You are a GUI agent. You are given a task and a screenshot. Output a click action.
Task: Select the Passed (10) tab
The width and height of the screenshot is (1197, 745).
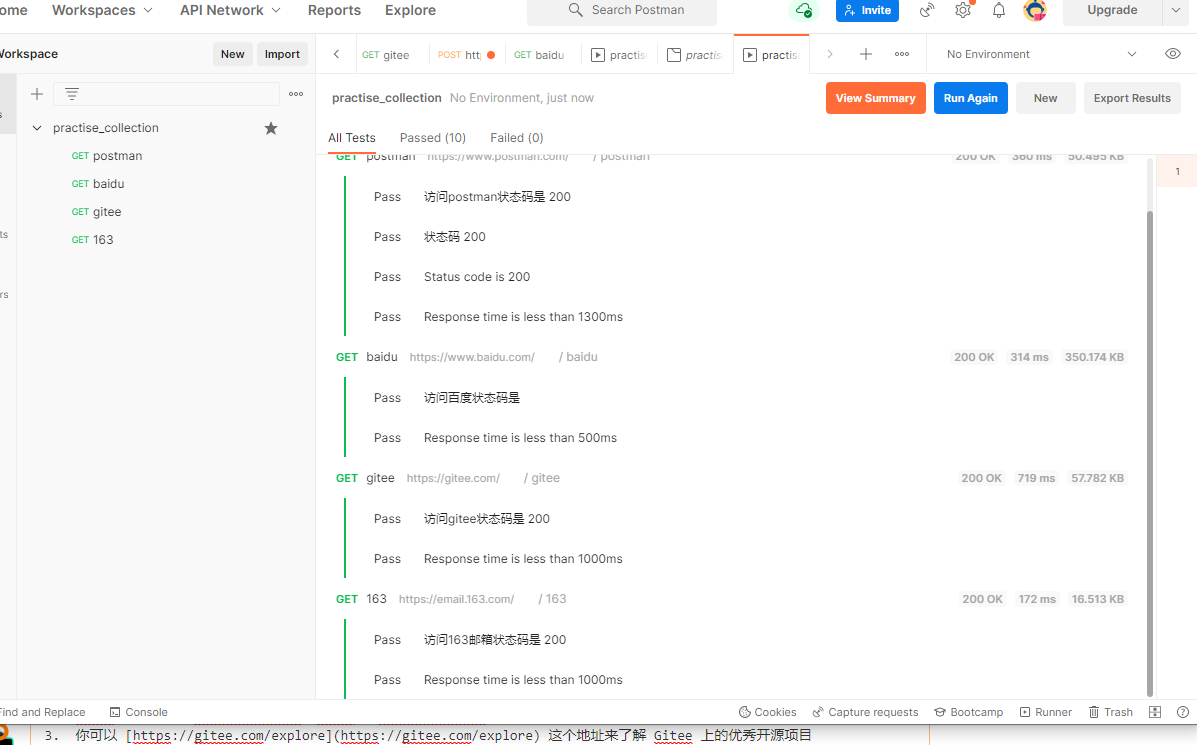(433, 138)
